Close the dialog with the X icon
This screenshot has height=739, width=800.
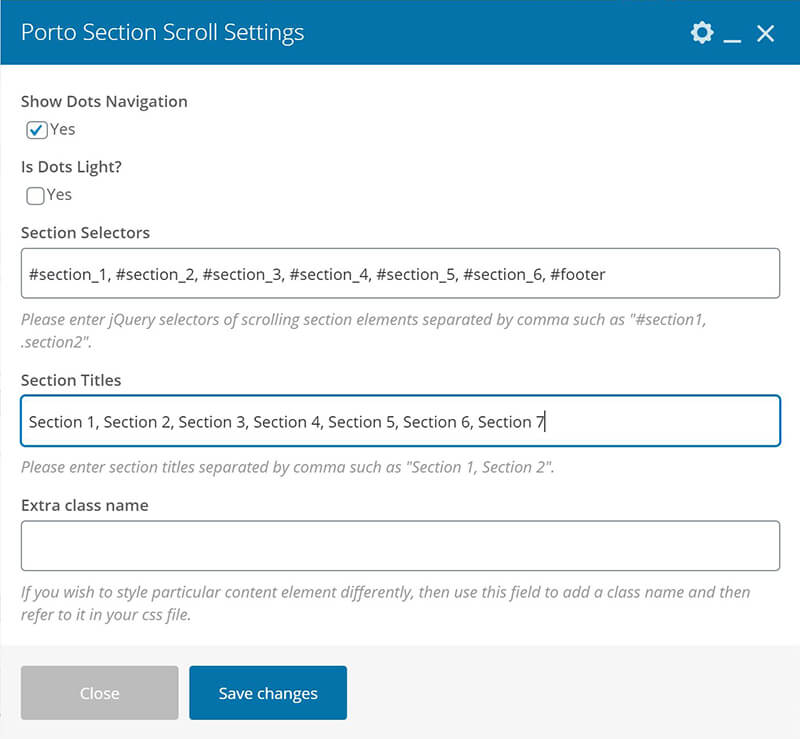coord(766,33)
